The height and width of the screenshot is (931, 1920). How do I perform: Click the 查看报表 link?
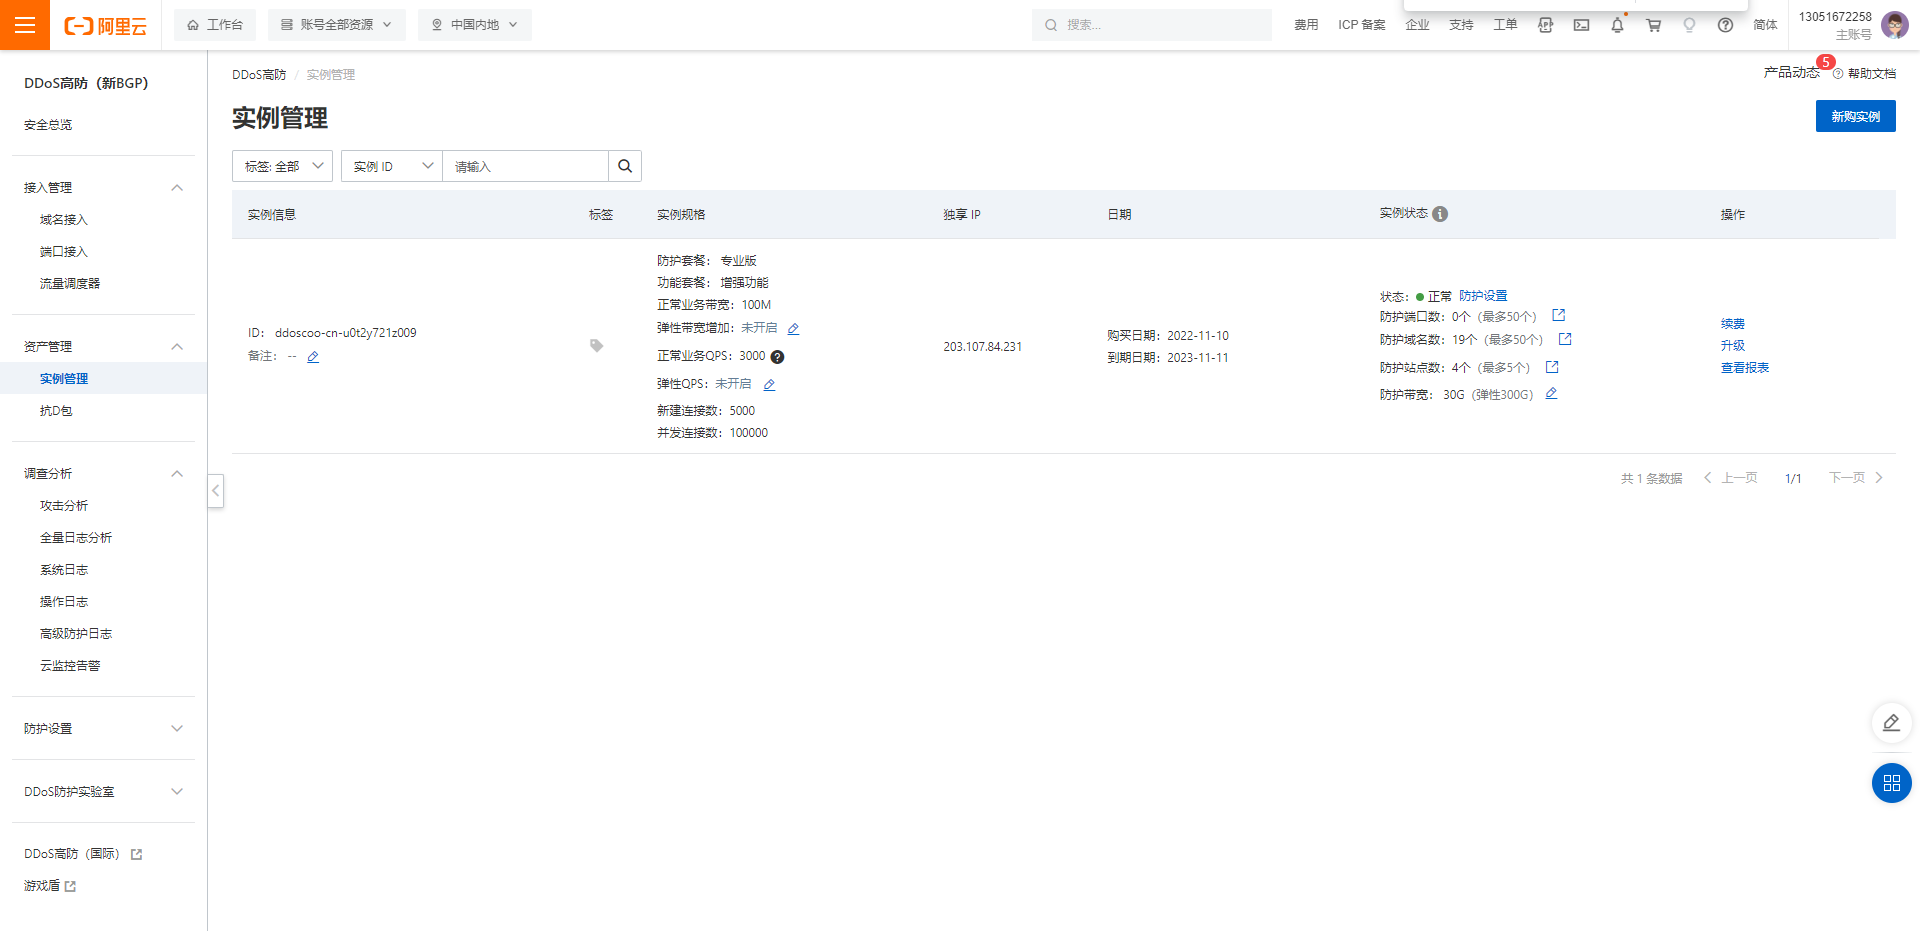point(1745,368)
